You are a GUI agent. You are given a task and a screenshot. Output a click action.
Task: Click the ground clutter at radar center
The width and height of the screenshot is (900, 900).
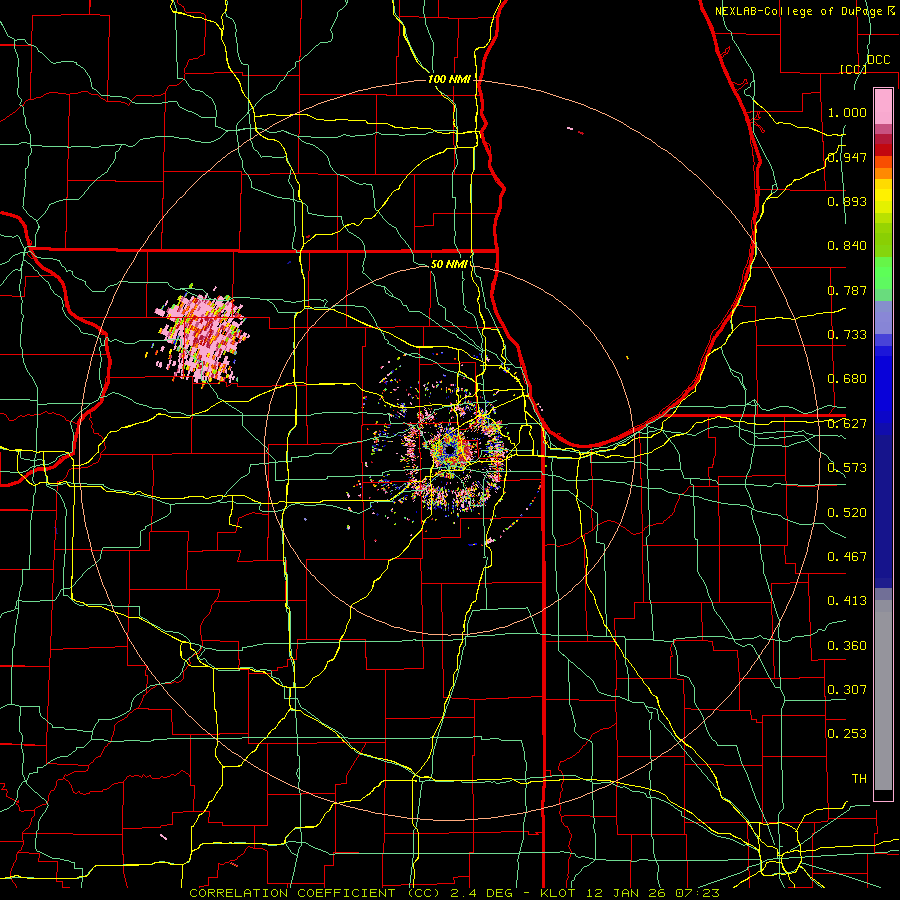[x=453, y=451]
